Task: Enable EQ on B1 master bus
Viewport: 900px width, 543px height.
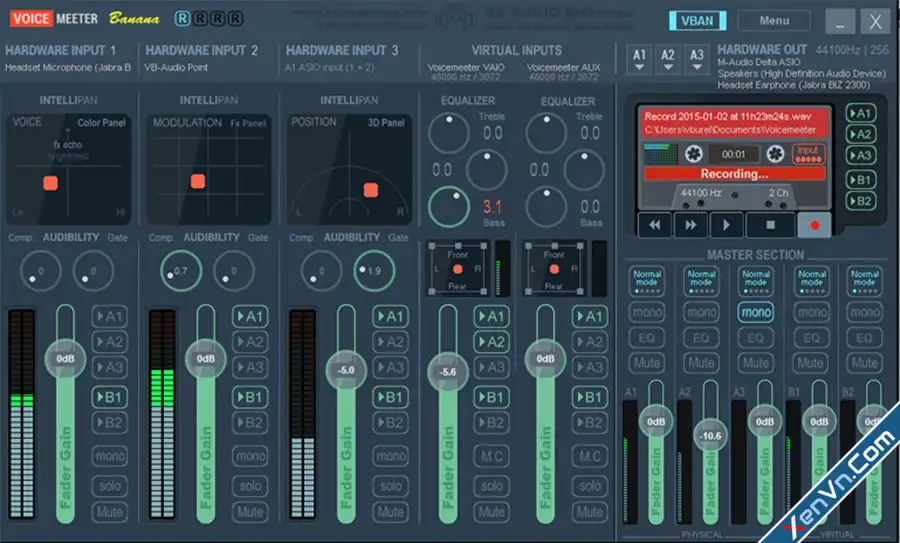Action: point(812,338)
